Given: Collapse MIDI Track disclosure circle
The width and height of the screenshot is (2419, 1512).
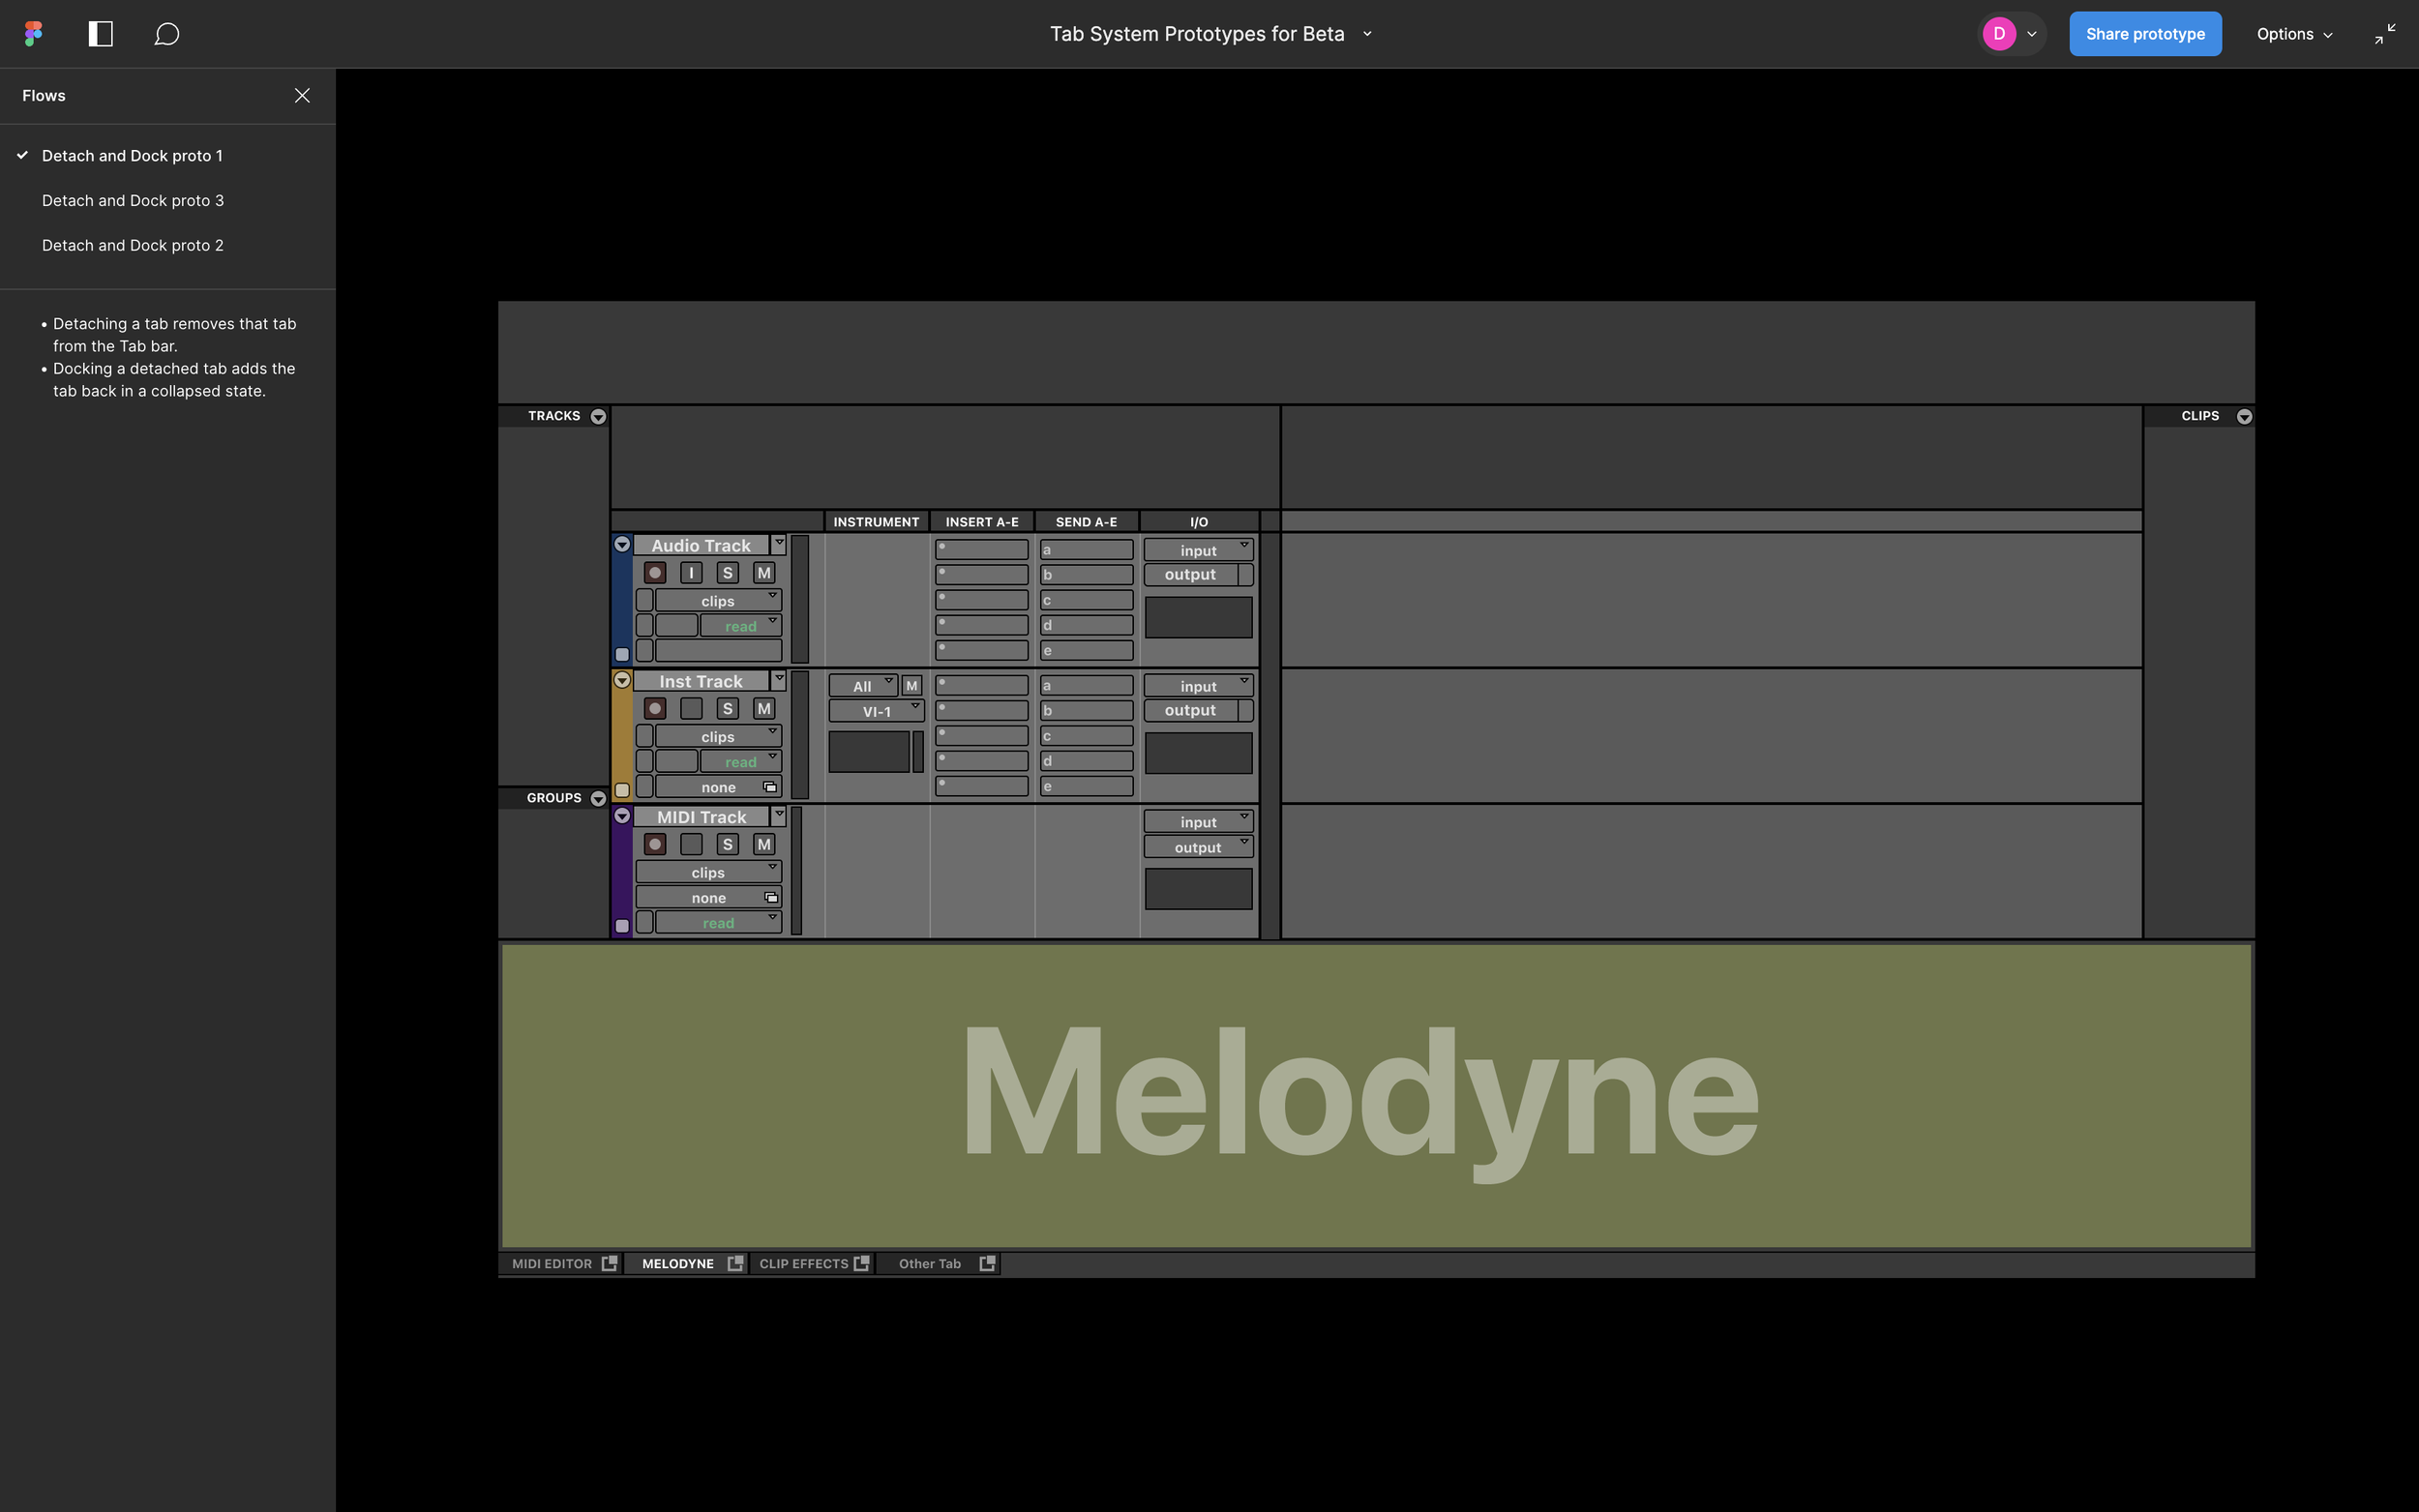Looking at the screenshot, I should tap(622, 817).
